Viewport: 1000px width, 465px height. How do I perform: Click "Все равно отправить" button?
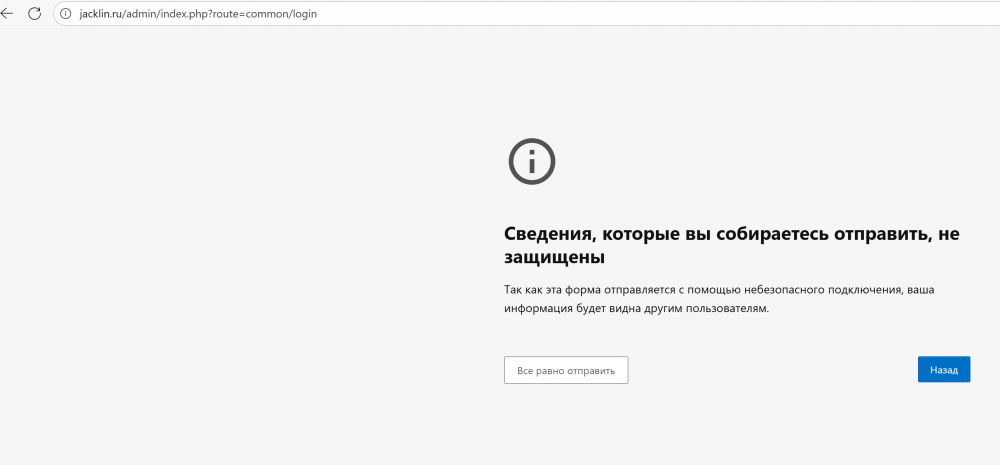pyautogui.click(x=566, y=370)
